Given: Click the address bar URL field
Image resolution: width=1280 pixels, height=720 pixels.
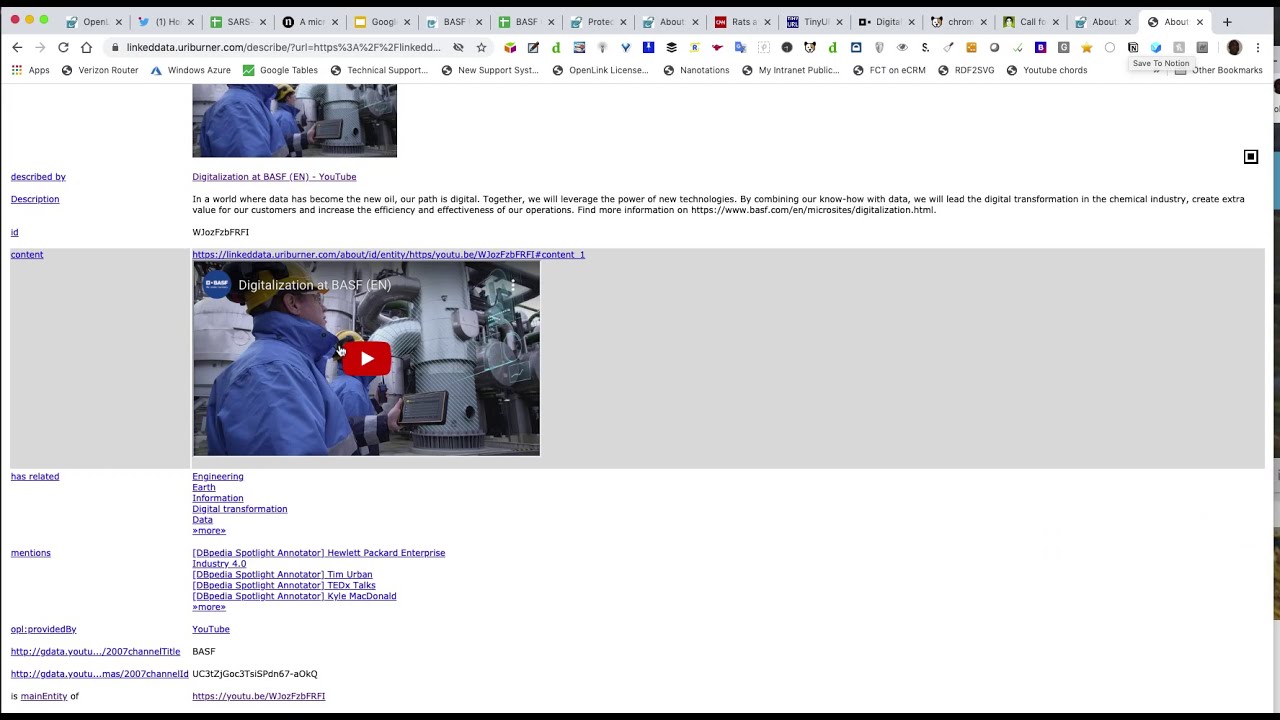Looking at the screenshot, I should tap(283, 47).
